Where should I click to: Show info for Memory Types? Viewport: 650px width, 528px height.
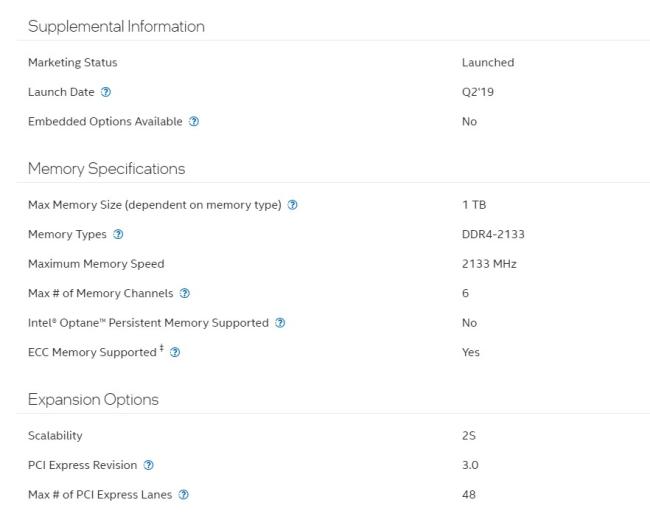tap(119, 235)
